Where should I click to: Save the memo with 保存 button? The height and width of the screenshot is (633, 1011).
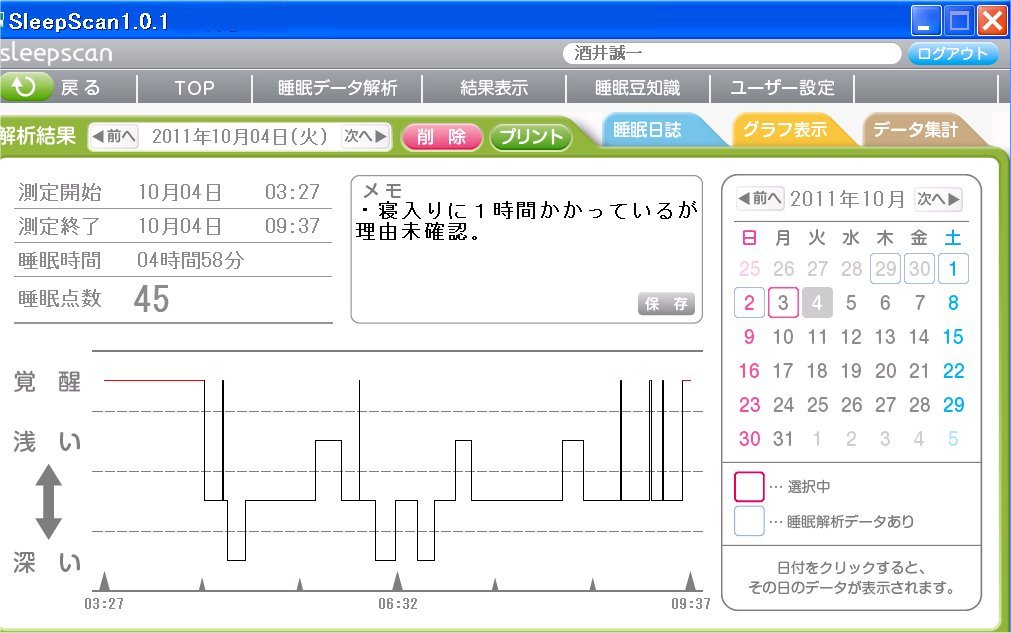pos(666,305)
